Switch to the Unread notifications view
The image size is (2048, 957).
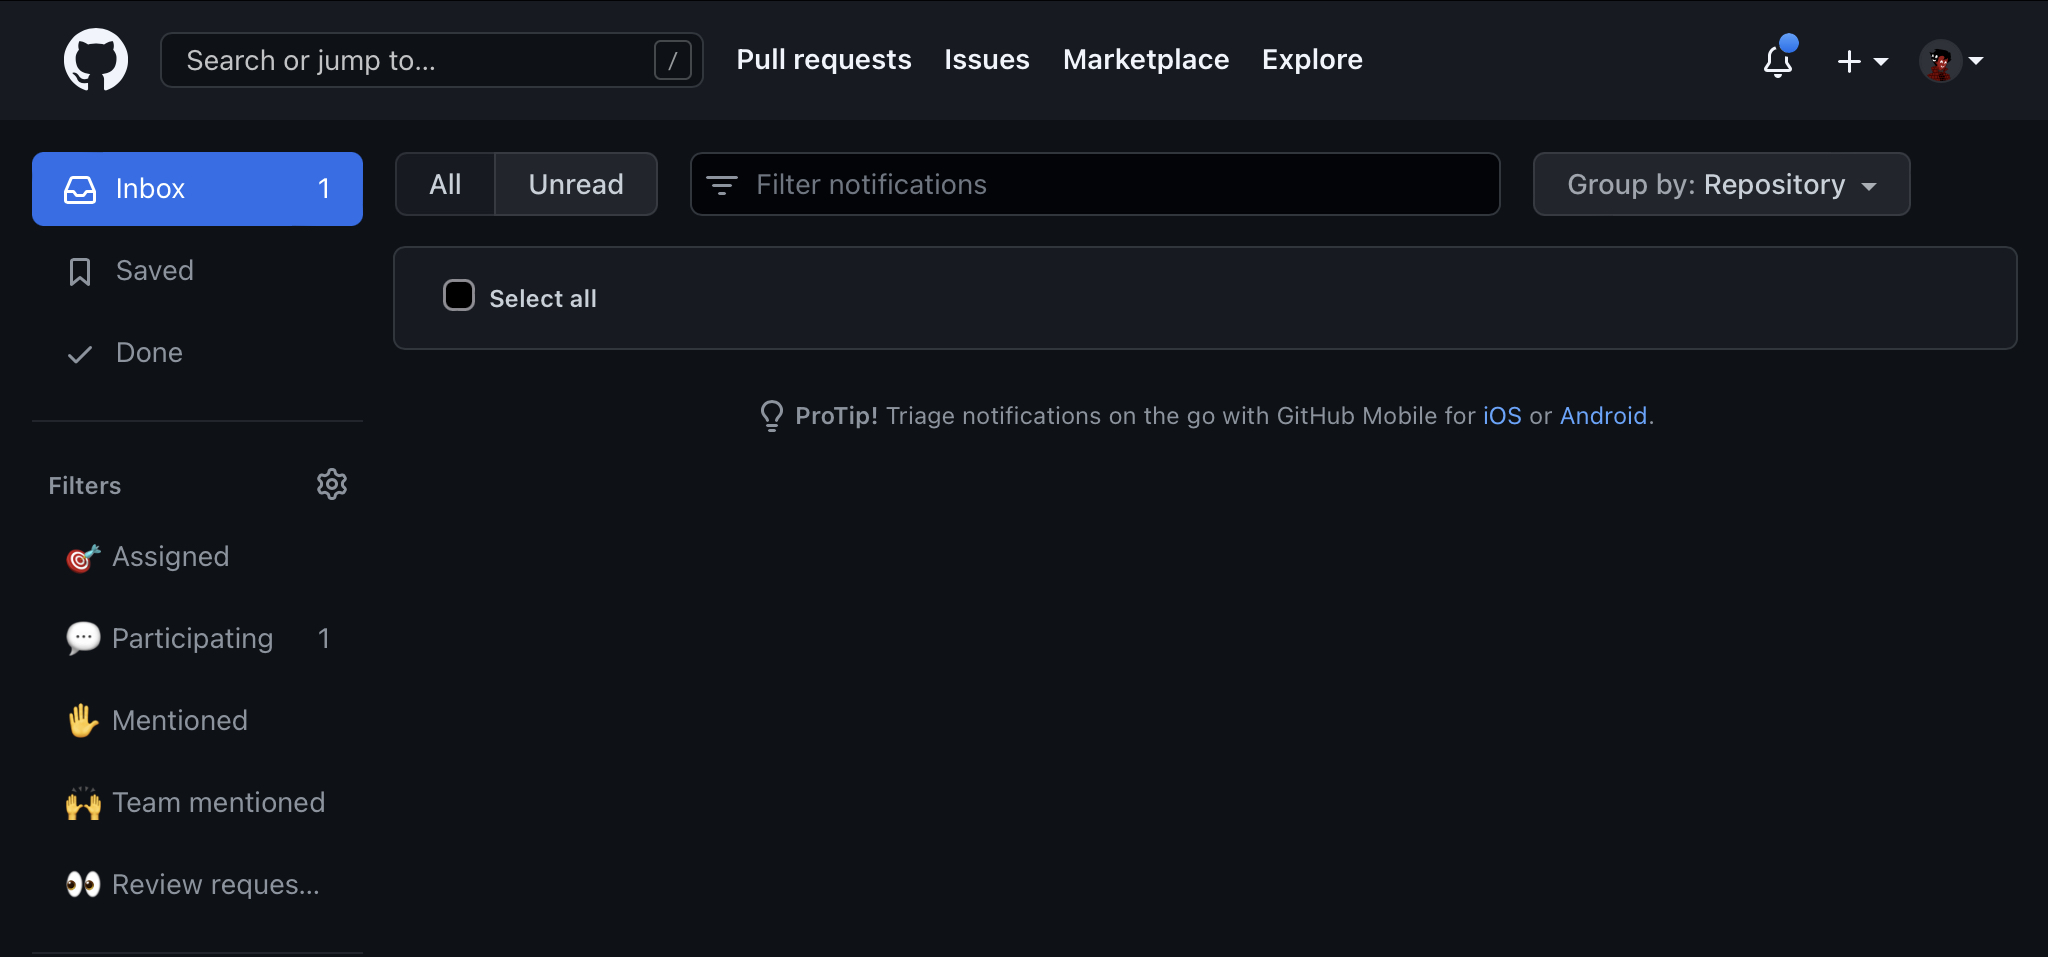tap(575, 184)
